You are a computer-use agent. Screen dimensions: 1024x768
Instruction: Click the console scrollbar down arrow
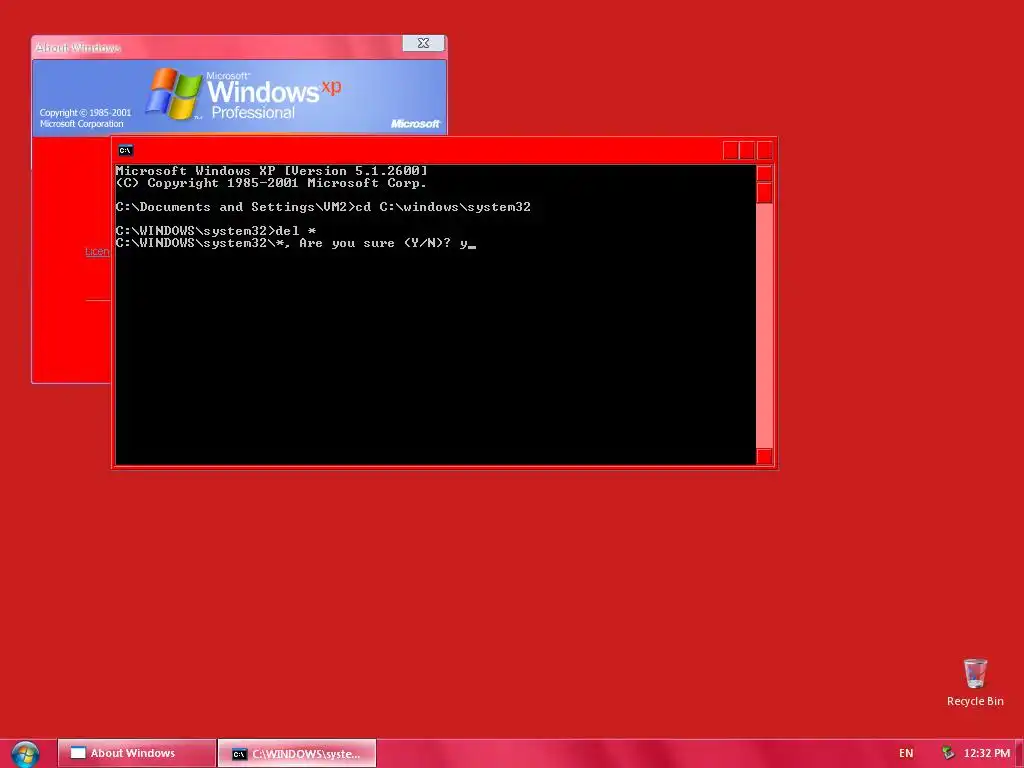pyautogui.click(x=764, y=456)
